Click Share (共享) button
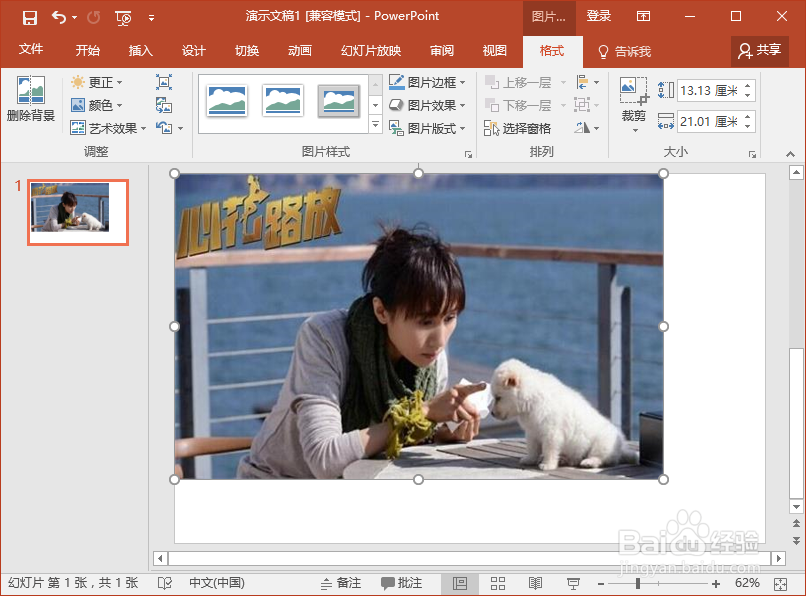The height and width of the screenshot is (596, 806). pyautogui.click(x=760, y=50)
